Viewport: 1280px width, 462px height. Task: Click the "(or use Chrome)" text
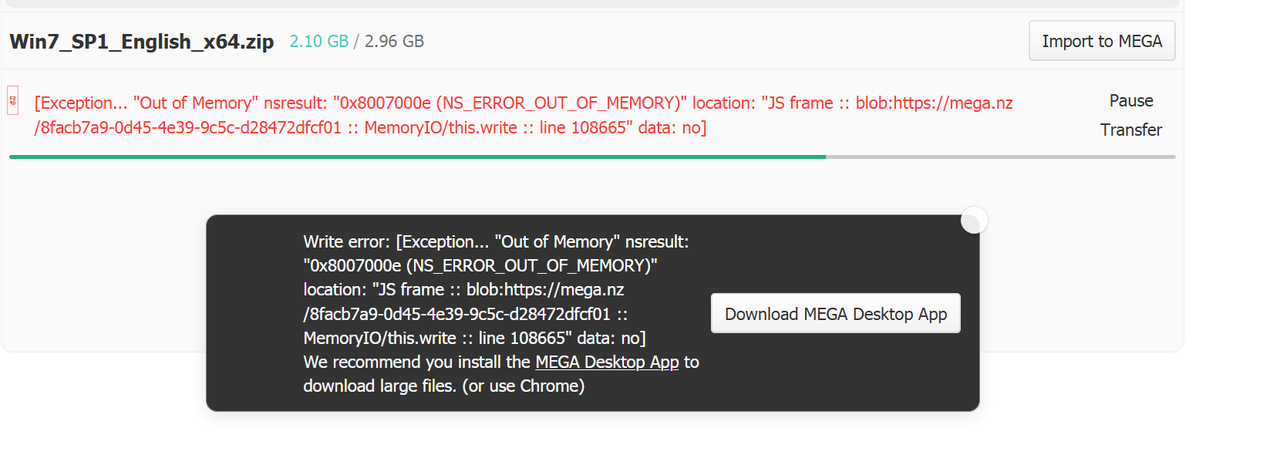click(x=523, y=386)
